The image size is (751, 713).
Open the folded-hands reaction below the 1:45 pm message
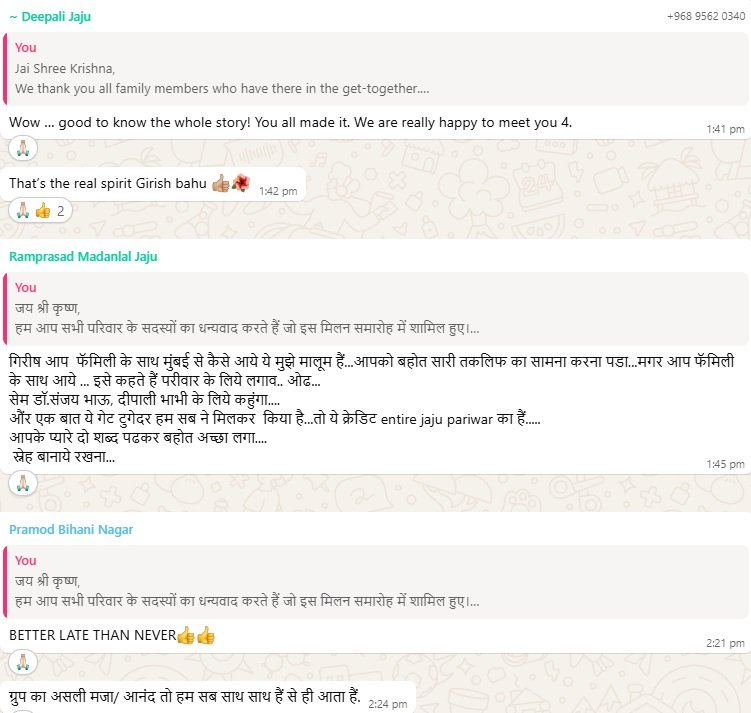click(23, 483)
